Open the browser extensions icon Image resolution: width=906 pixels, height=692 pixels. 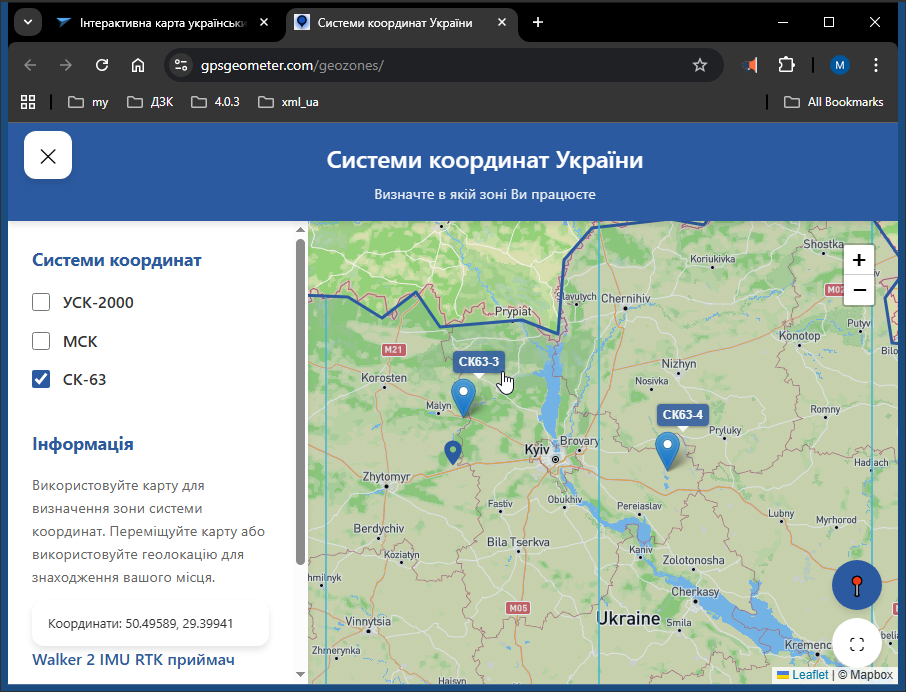tap(787, 64)
